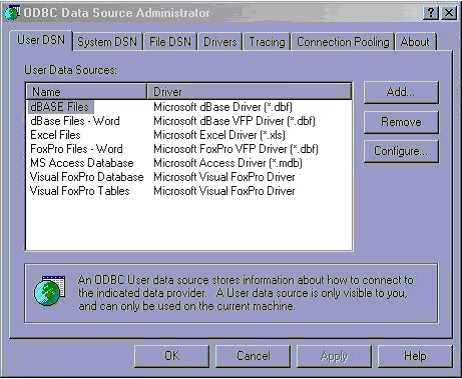
Task: Click the ODBC globe title bar icon
Action: (12, 13)
